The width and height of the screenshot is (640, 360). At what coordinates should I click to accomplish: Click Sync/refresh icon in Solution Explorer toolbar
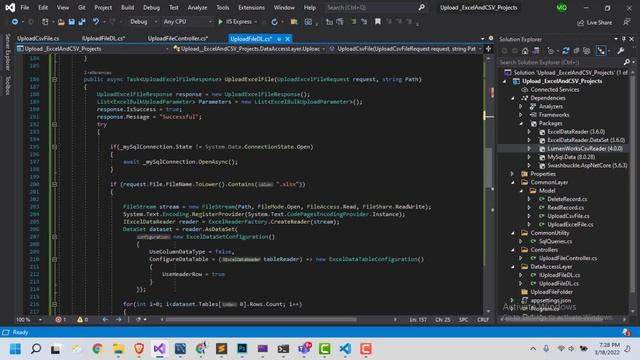566,51
